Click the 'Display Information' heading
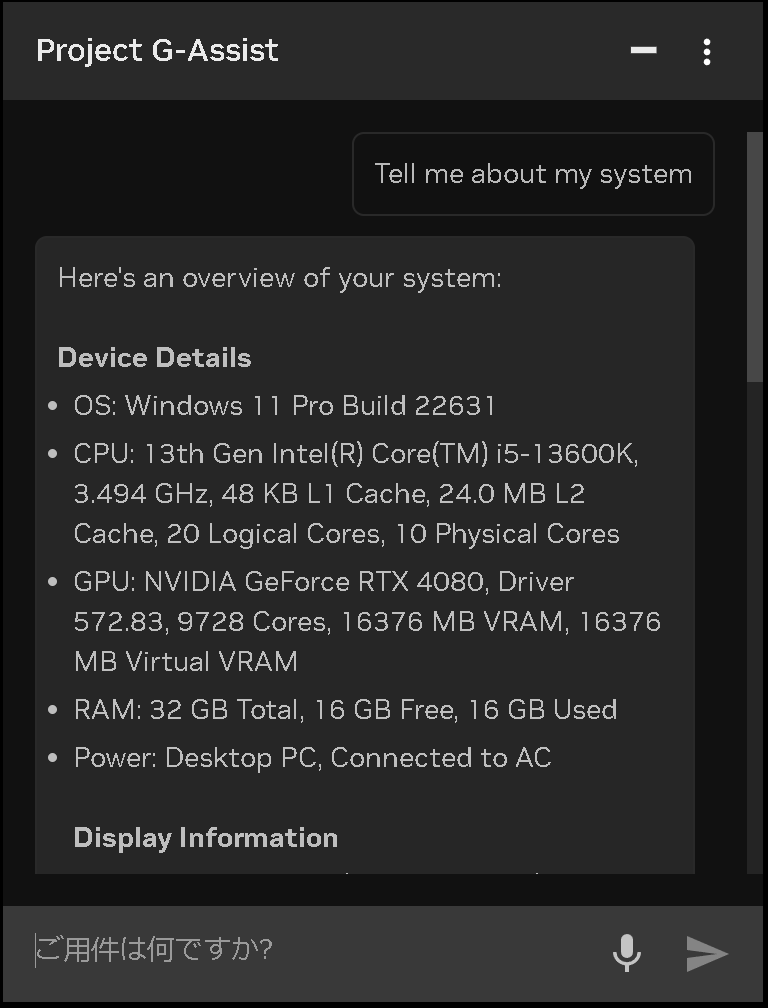The image size is (768, 1008). point(205,838)
